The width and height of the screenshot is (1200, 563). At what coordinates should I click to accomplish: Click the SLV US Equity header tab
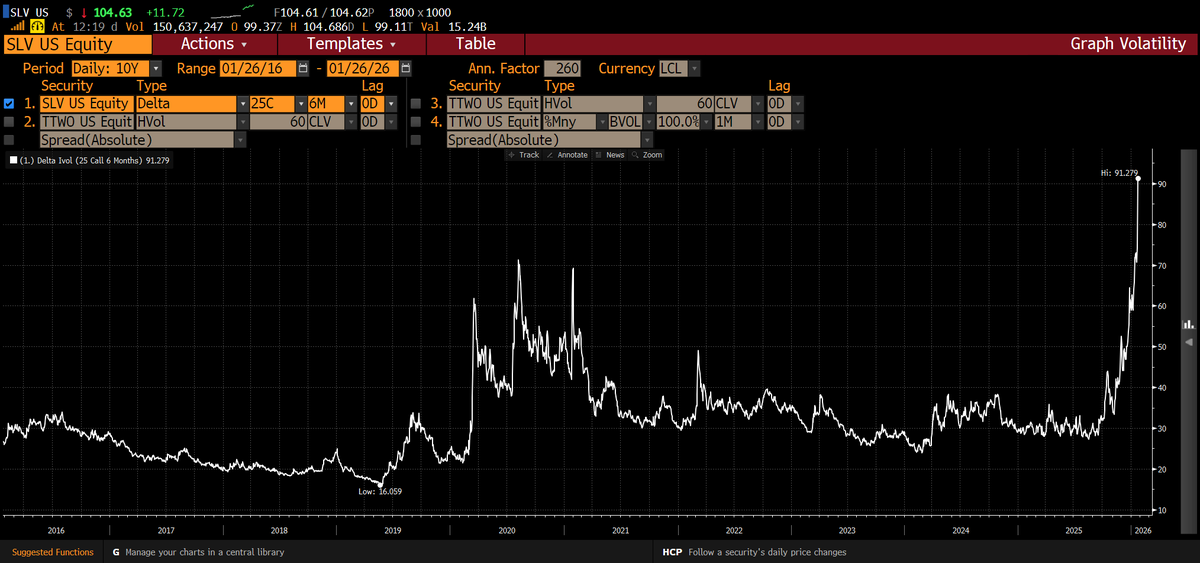(x=76, y=44)
